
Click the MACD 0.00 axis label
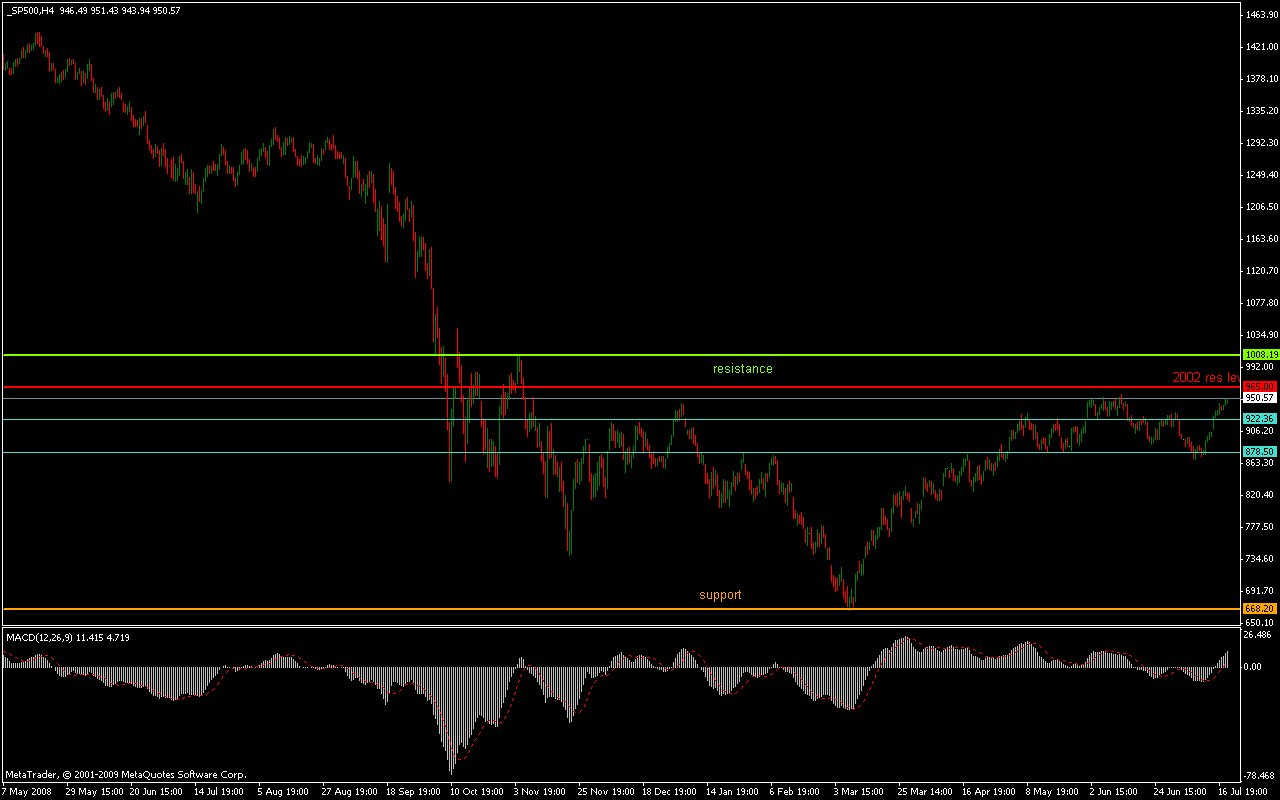[x=1254, y=666]
